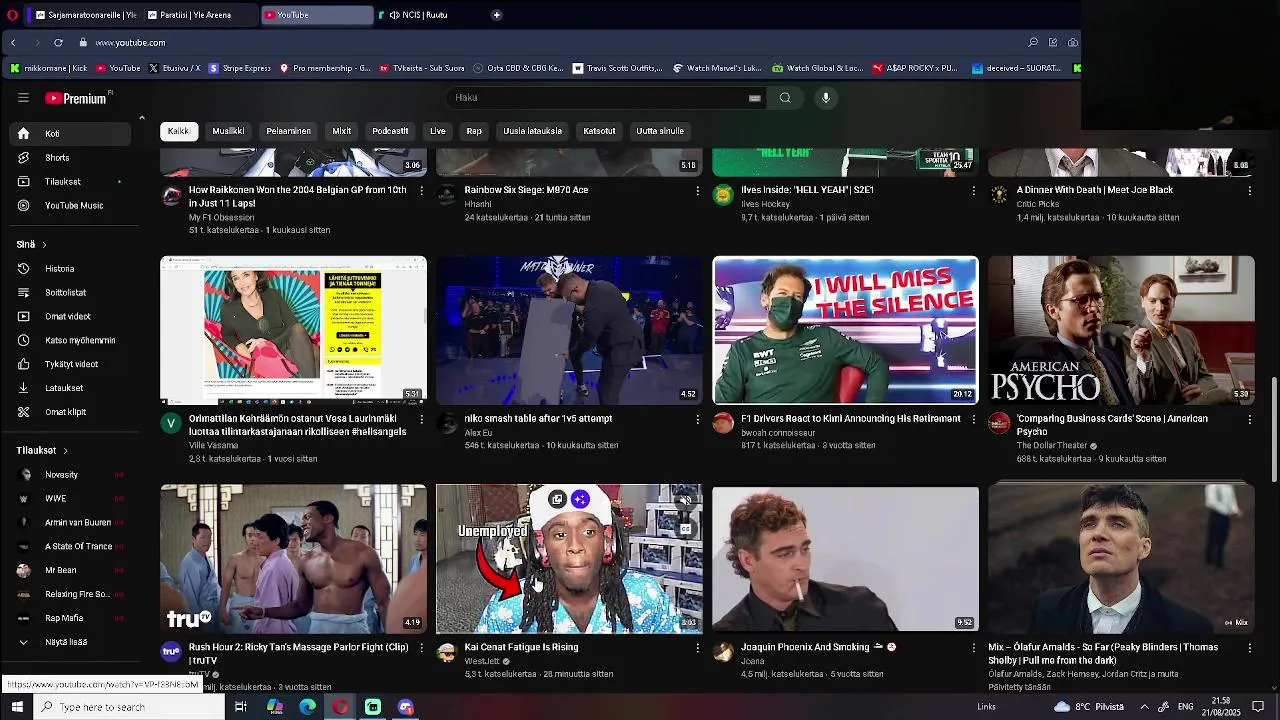Open Microsoft Edge from the taskbar
Image resolution: width=1280 pixels, height=720 pixels.
tap(307, 707)
